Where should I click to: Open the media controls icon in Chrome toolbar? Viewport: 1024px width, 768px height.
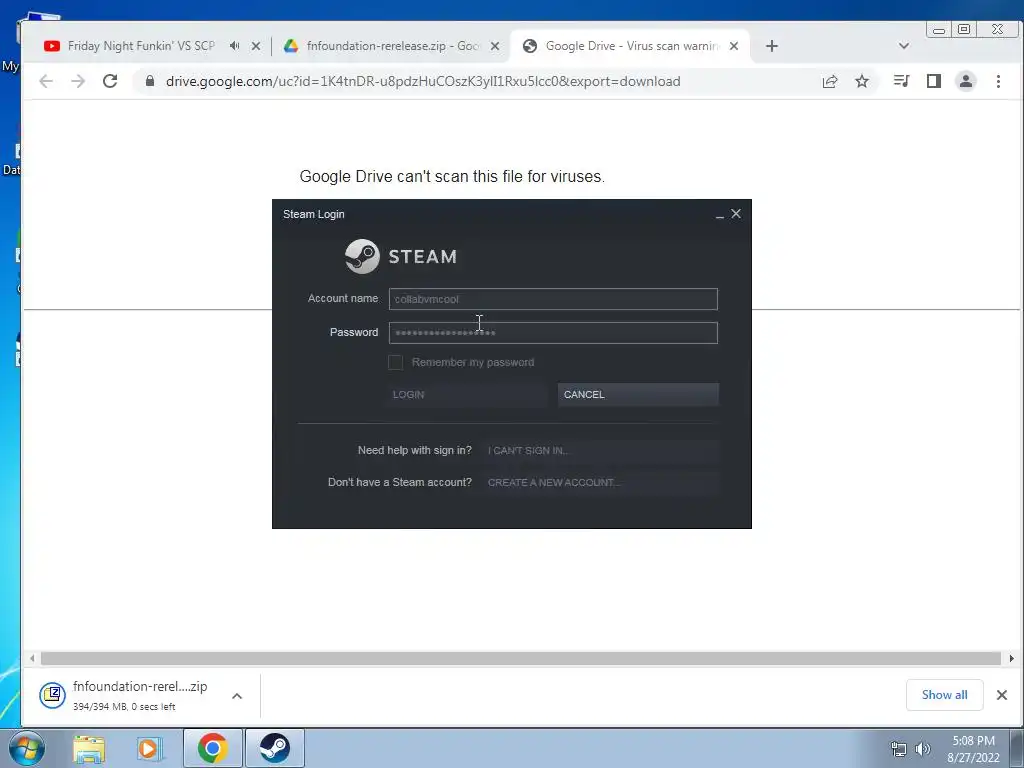point(902,81)
